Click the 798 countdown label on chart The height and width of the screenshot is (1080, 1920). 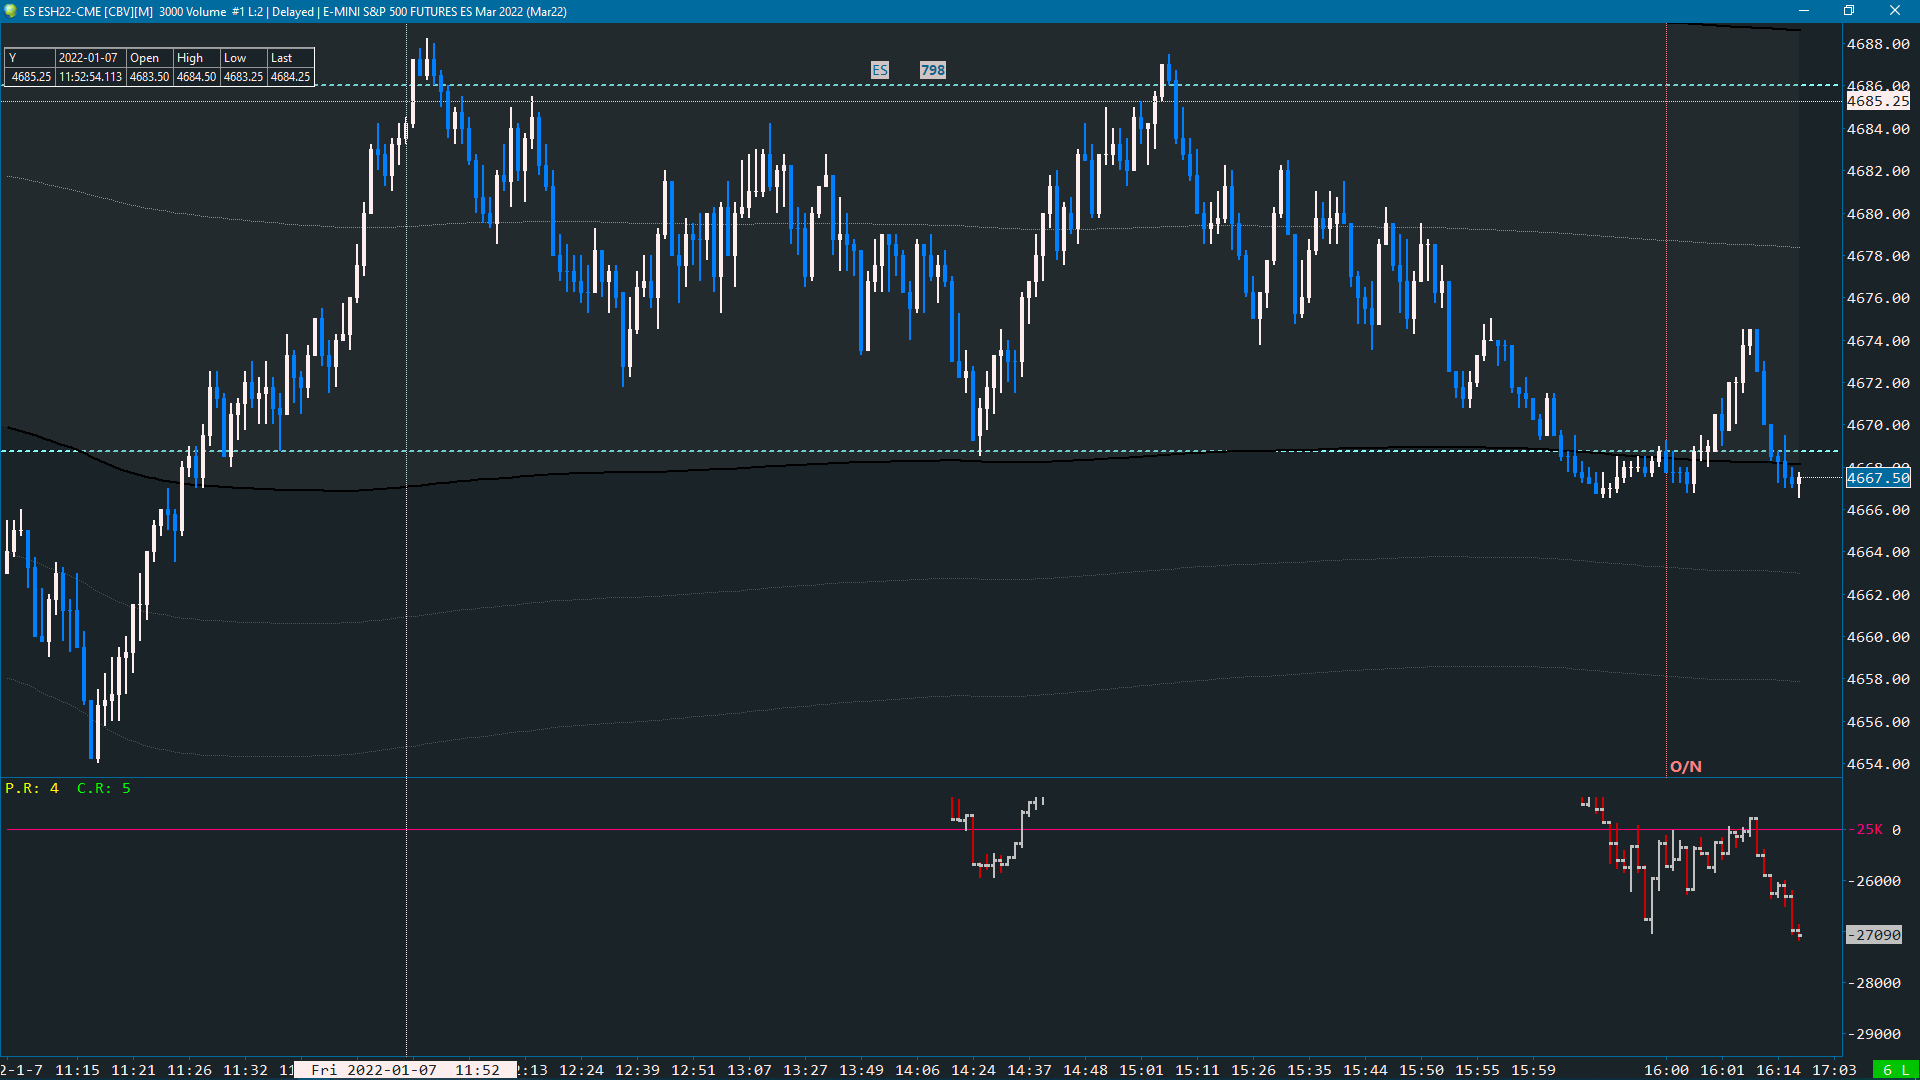click(932, 70)
